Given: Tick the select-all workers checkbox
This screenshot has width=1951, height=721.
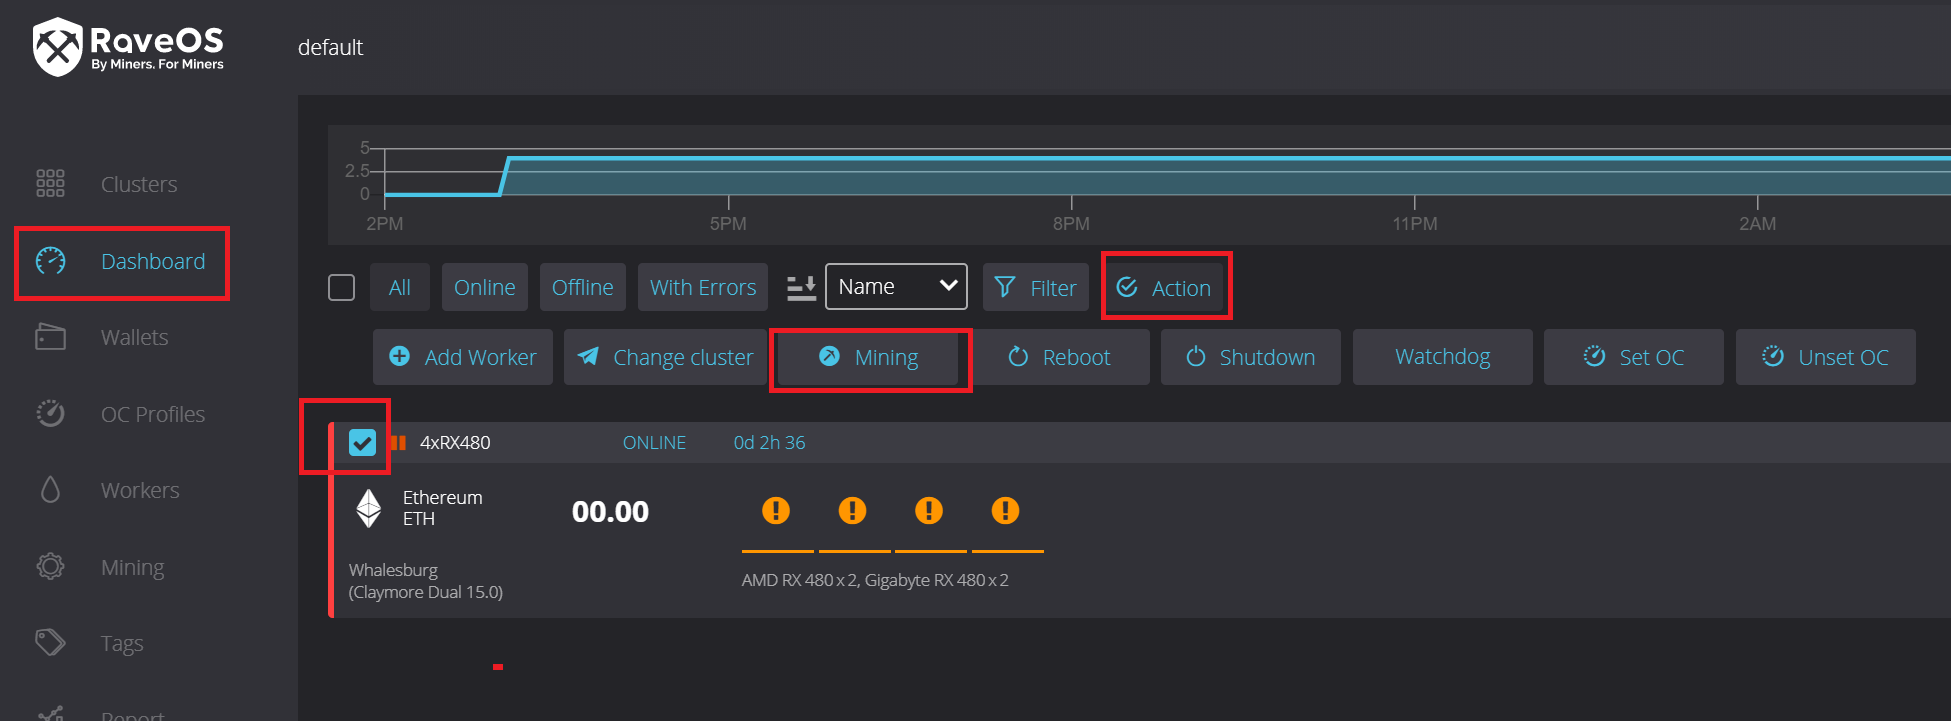Looking at the screenshot, I should [x=342, y=288].
